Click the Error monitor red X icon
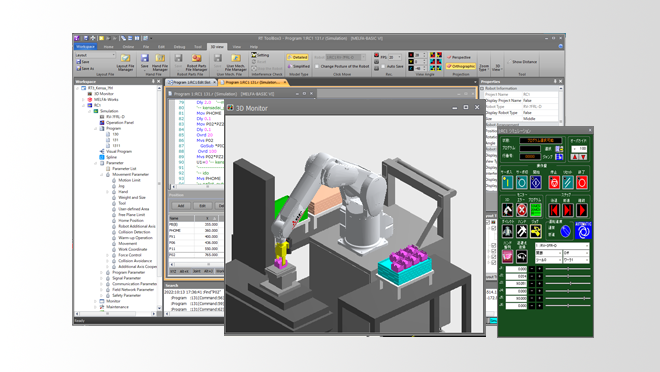 click(x=522, y=210)
